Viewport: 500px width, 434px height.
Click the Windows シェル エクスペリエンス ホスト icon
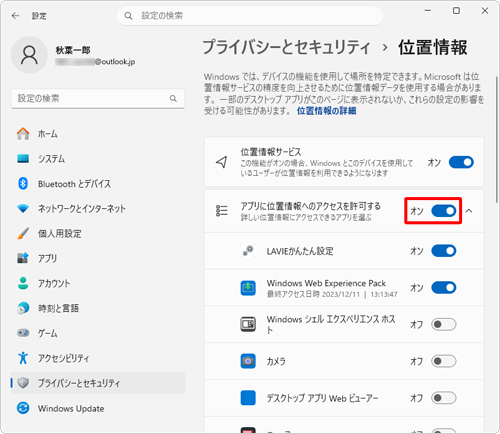248,324
